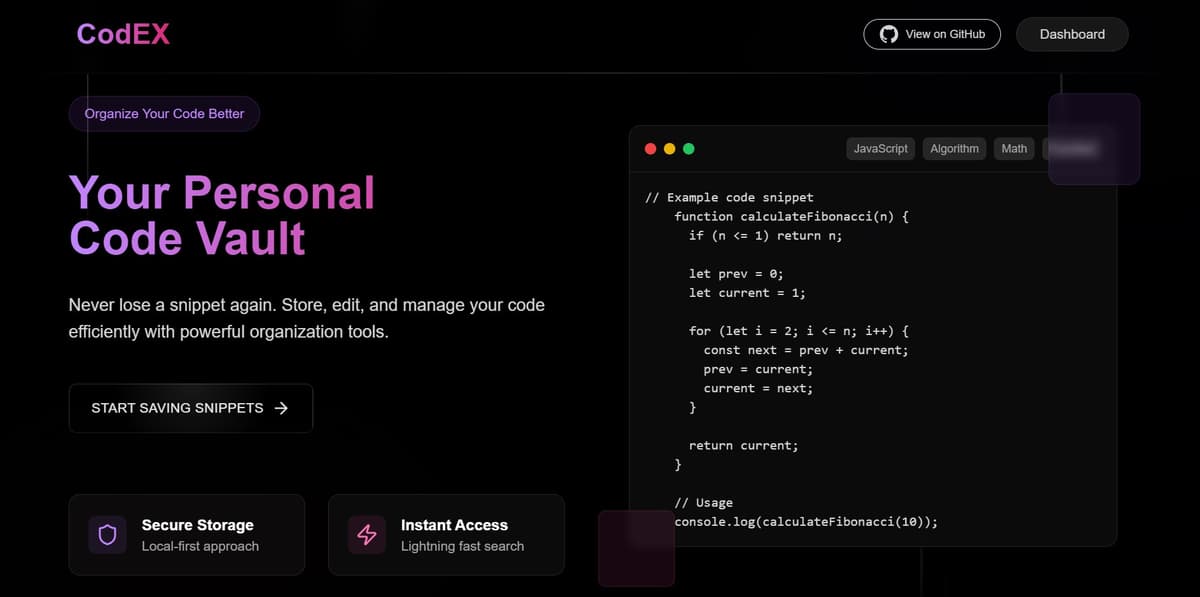Click the Your Personal Code Vault heading
1200x597 pixels.
click(221, 215)
